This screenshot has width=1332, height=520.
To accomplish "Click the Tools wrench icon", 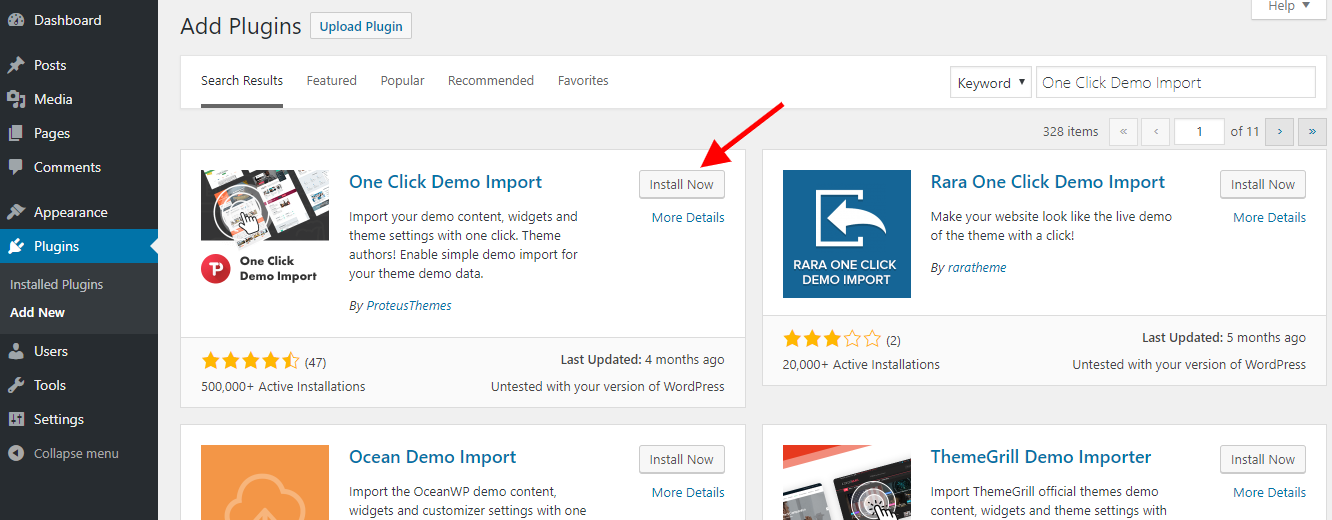I will pos(16,385).
